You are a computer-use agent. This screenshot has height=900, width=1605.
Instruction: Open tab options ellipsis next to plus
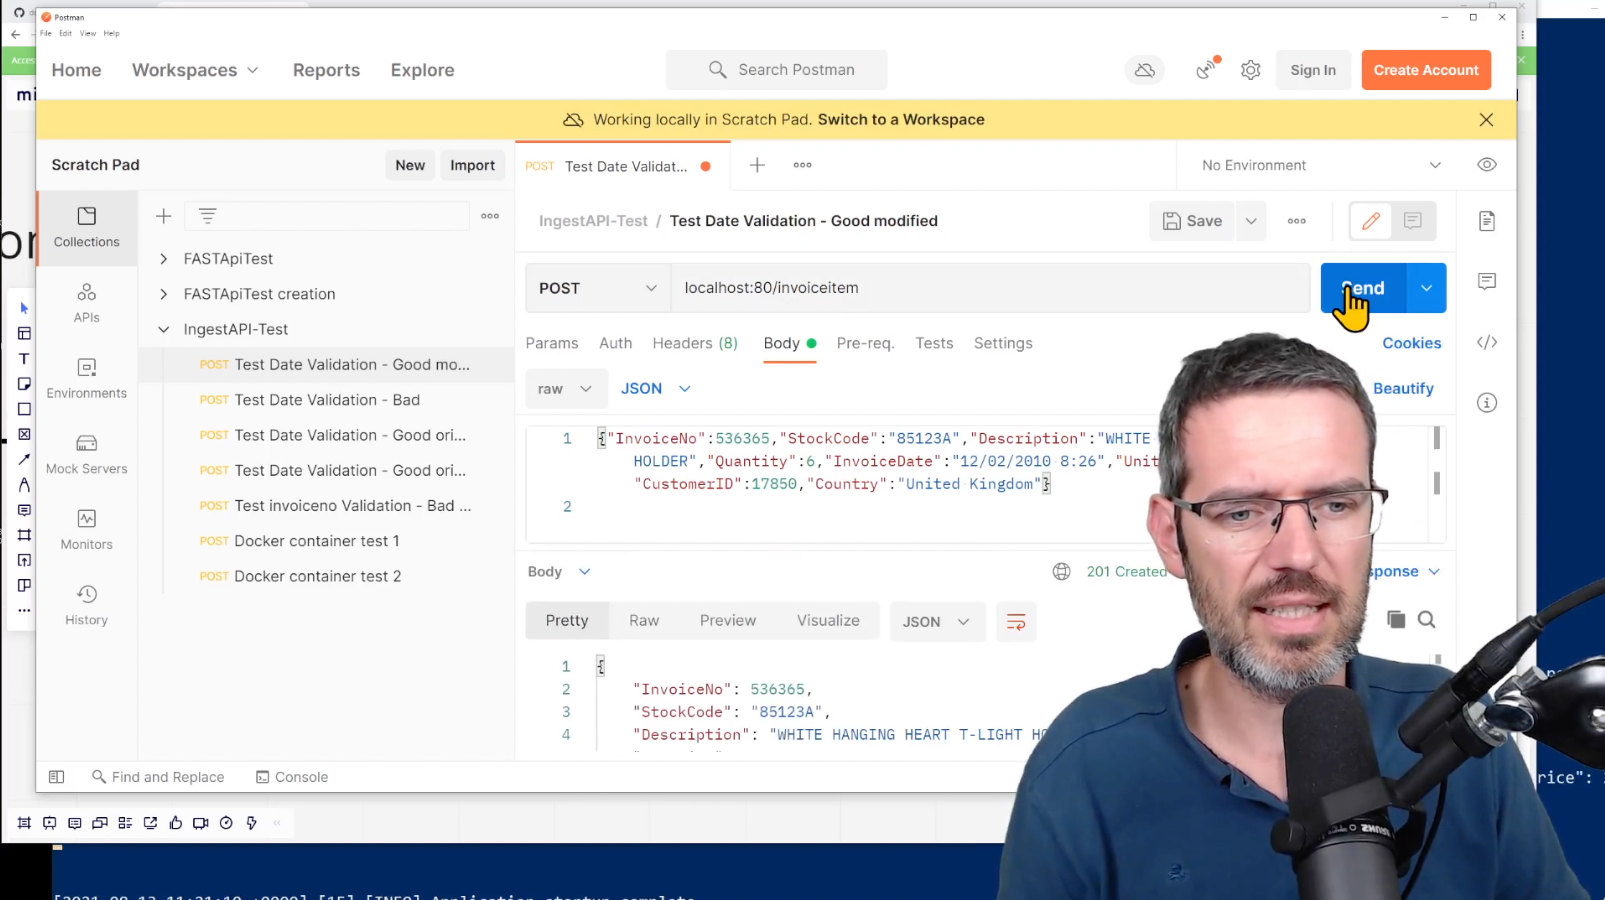pyautogui.click(x=802, y=165)
